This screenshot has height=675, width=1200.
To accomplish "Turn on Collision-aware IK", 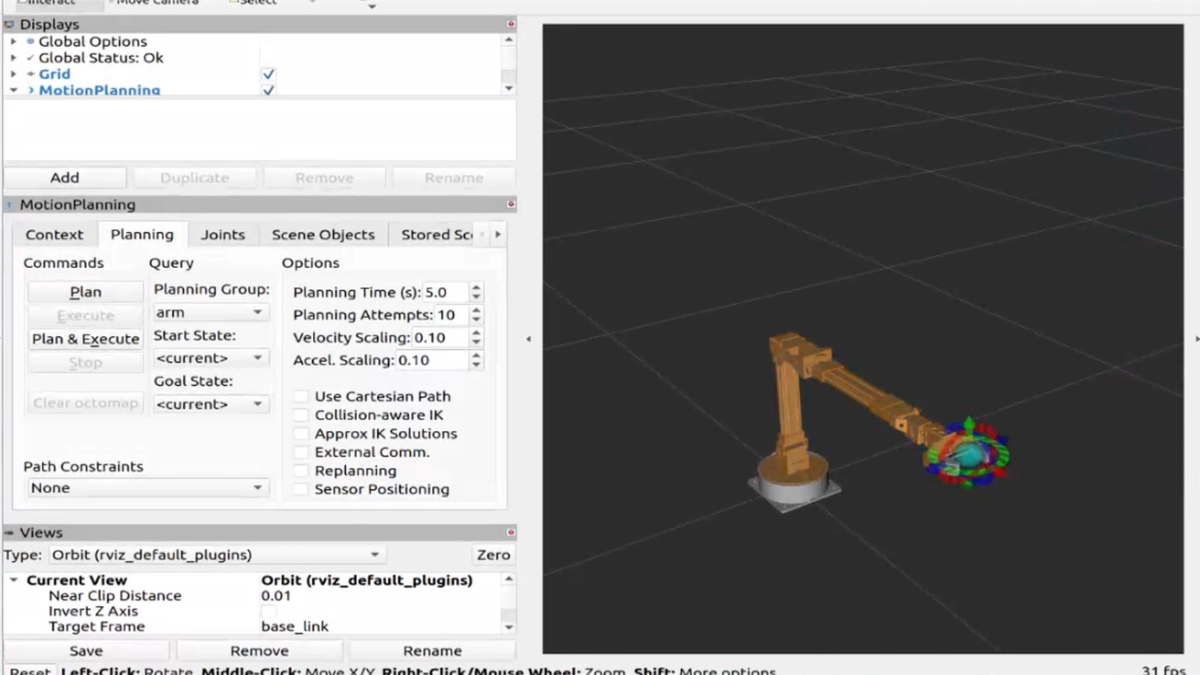I will (301, 415).
